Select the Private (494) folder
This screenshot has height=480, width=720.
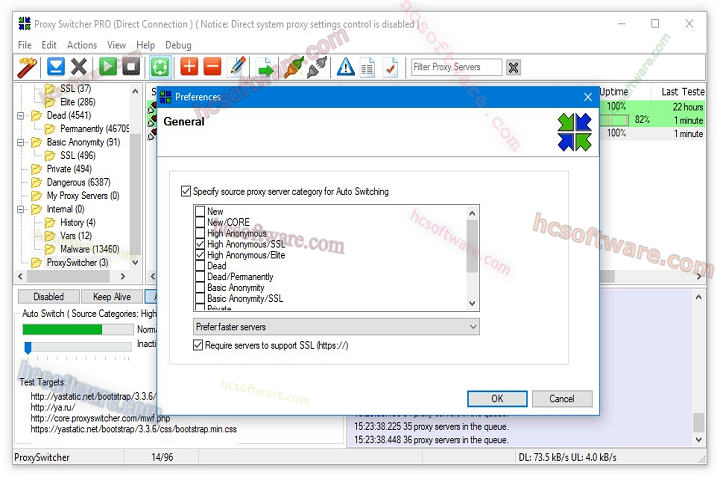click(x=69, y=169)
